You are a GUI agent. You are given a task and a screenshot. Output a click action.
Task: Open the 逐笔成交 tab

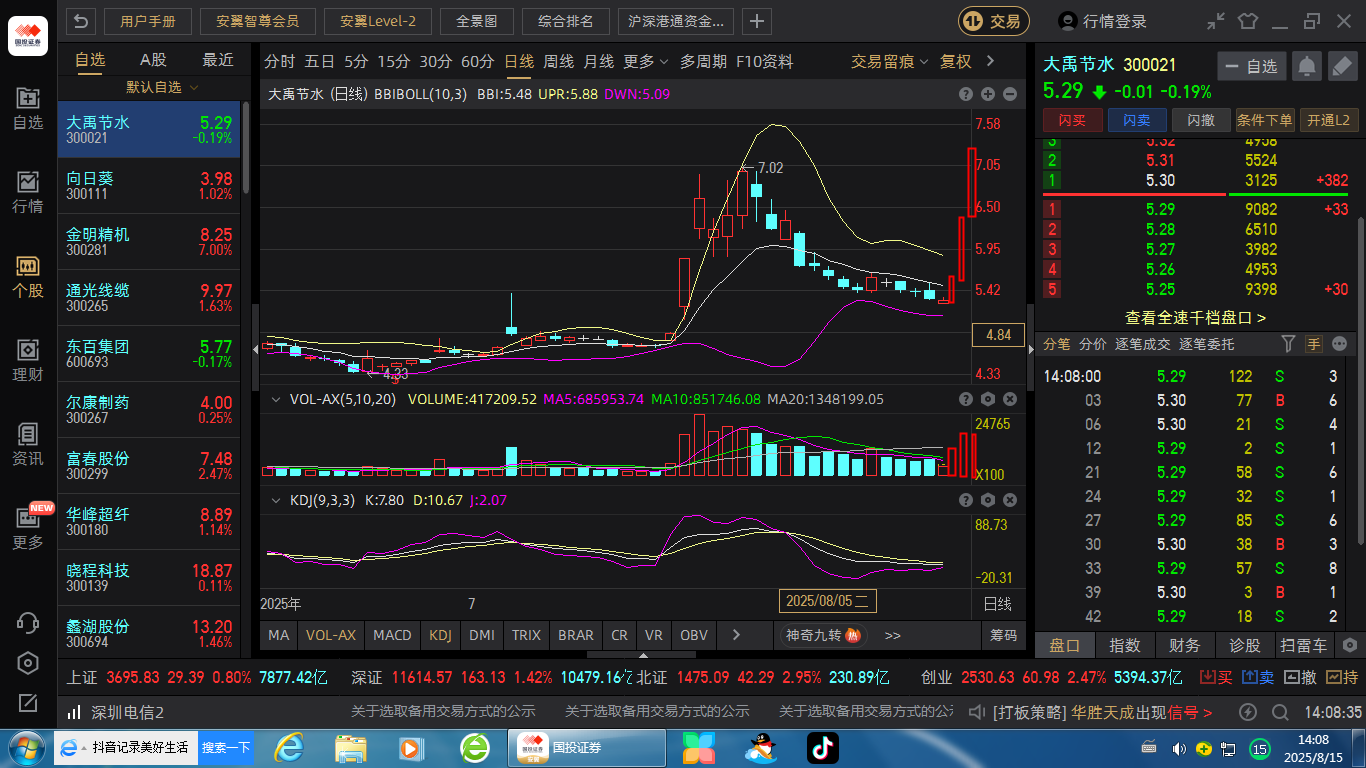coord(1142,344)
